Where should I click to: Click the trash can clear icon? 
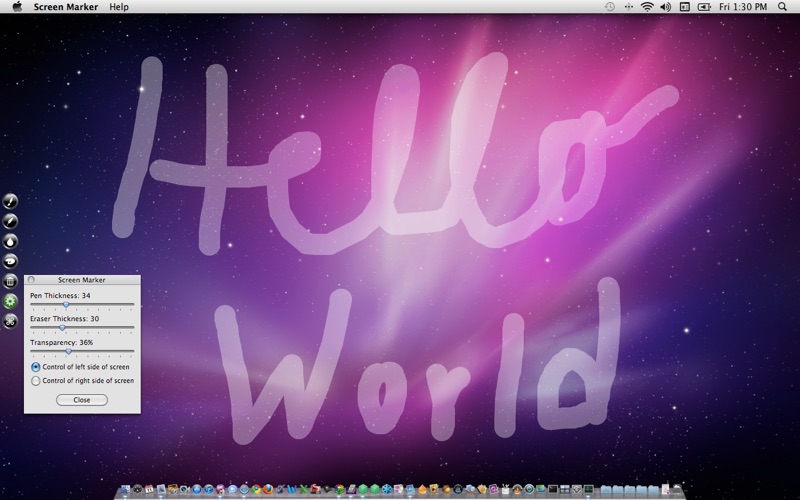click(x=11, y=281)
